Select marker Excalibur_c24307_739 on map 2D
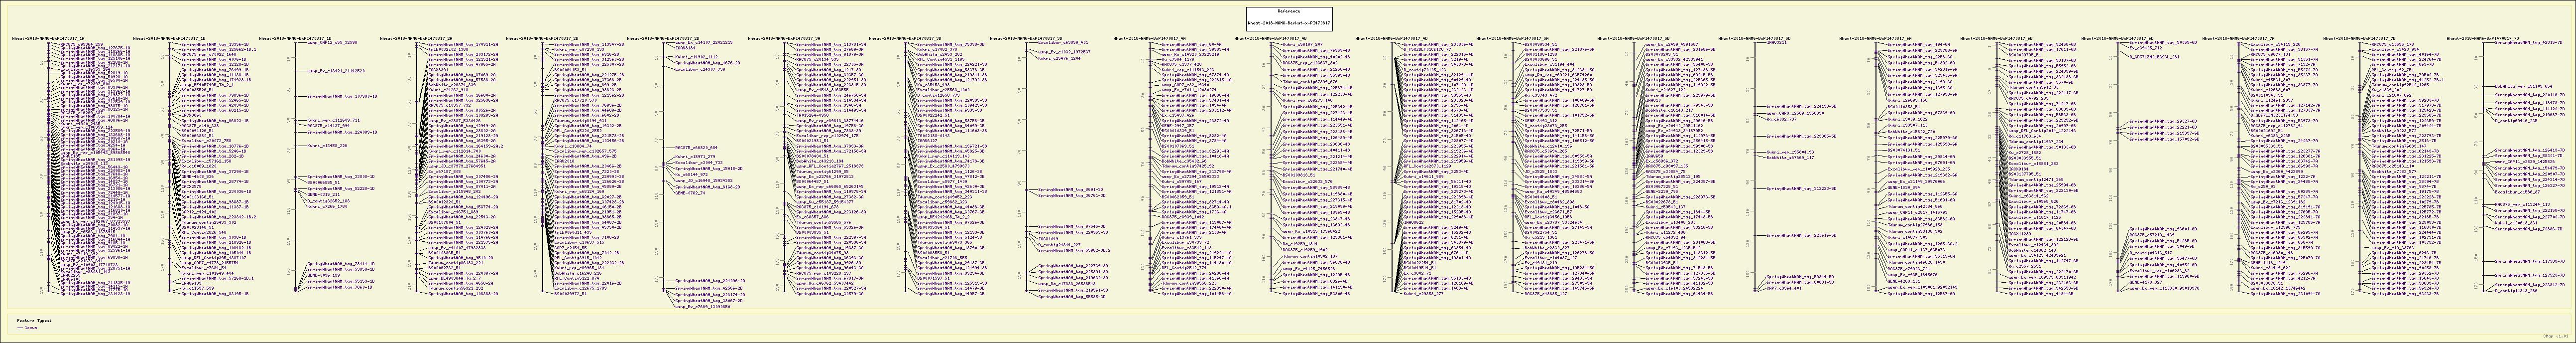2576x343 pixels. (699, 70)
